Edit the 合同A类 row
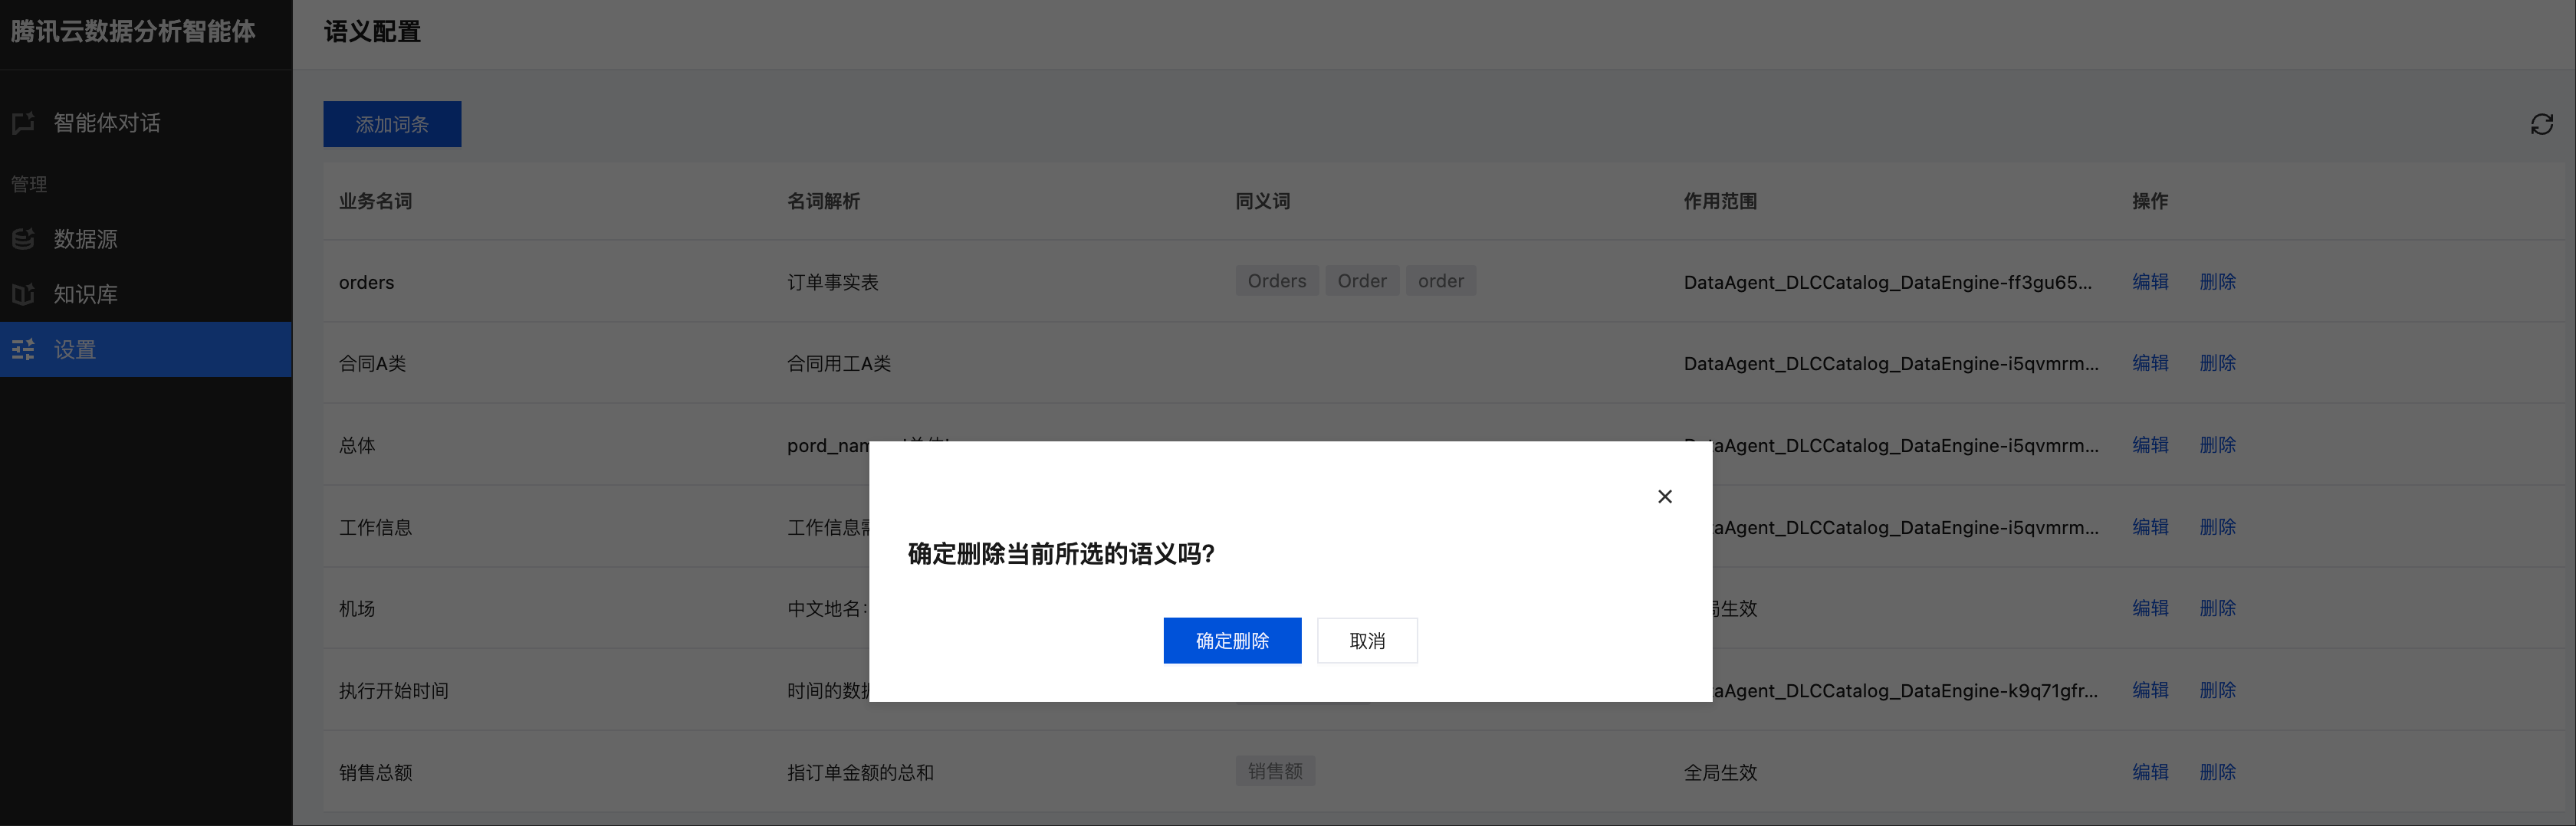The image size is (2576, 826). (2150, 363)
